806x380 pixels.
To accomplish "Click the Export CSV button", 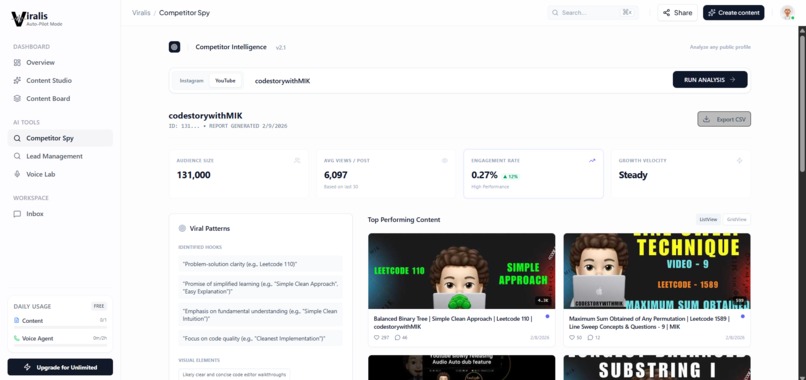I will click(724, 119).
